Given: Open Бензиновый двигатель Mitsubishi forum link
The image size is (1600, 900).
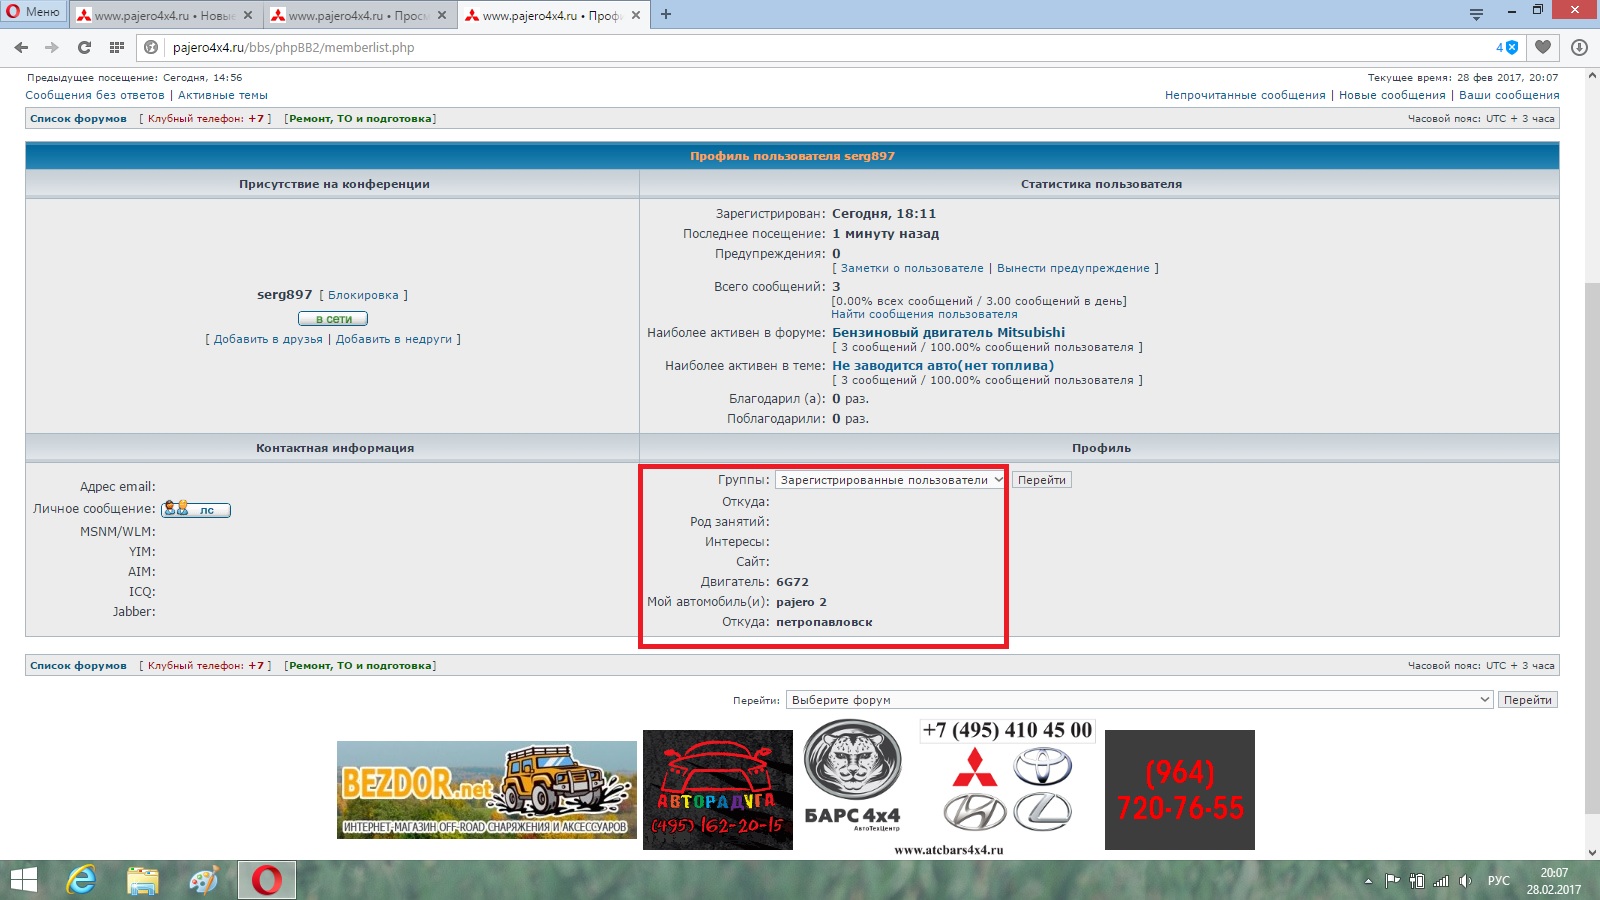Looking at the screenshot, I should tap(948, 332).
